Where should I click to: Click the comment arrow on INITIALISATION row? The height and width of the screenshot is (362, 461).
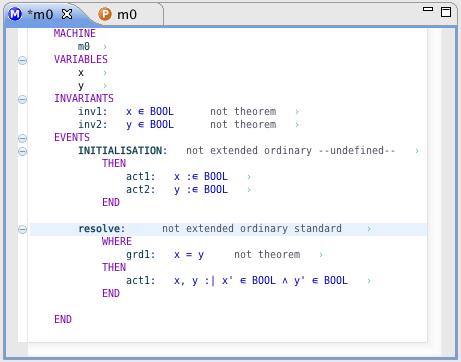point(417,151)
